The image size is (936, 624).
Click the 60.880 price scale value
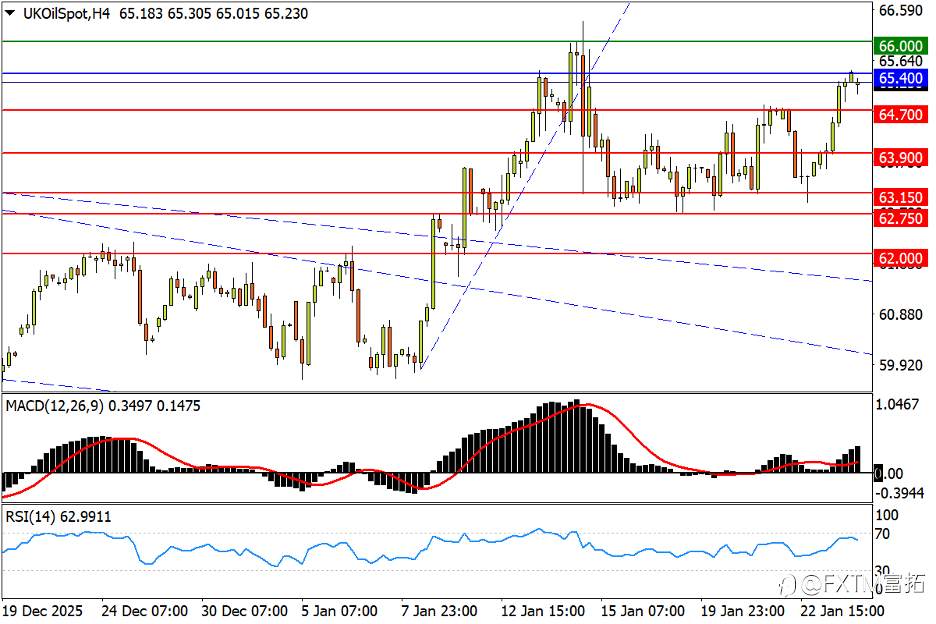901,314
